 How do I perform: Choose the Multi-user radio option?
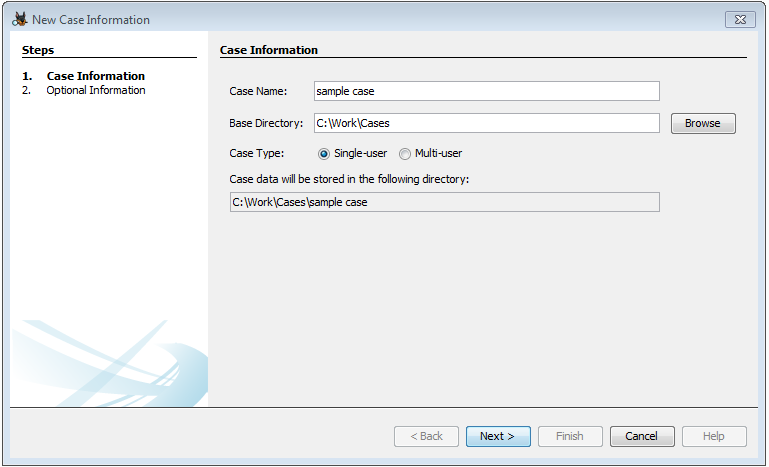pyautogui.click(x=405, y=154)
